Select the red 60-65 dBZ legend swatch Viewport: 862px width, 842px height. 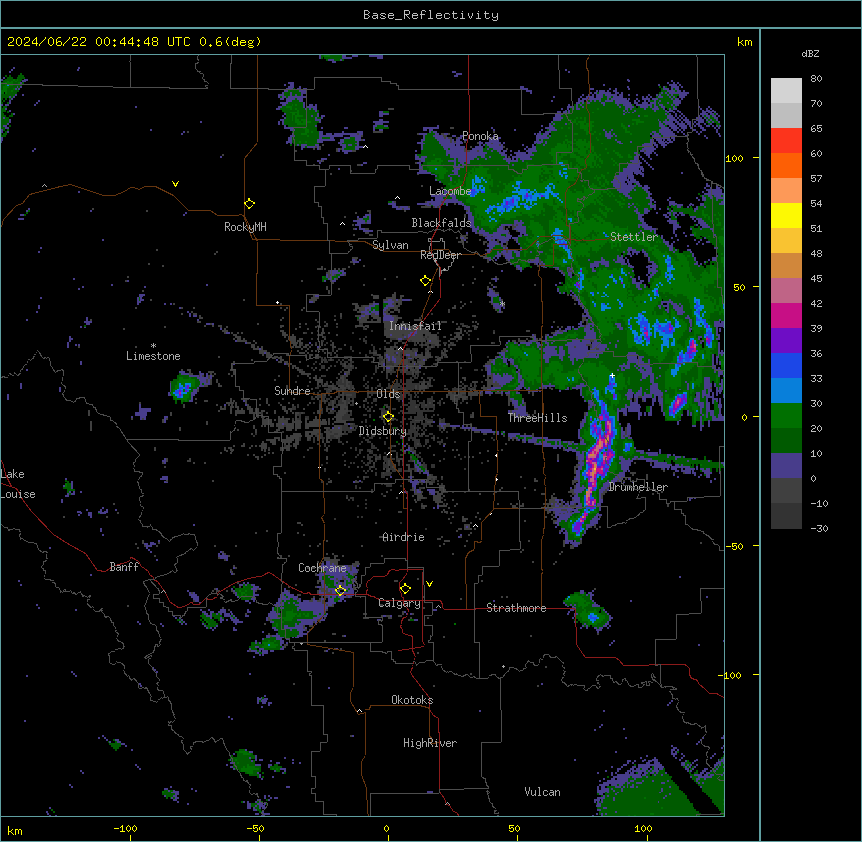point(786,141)
